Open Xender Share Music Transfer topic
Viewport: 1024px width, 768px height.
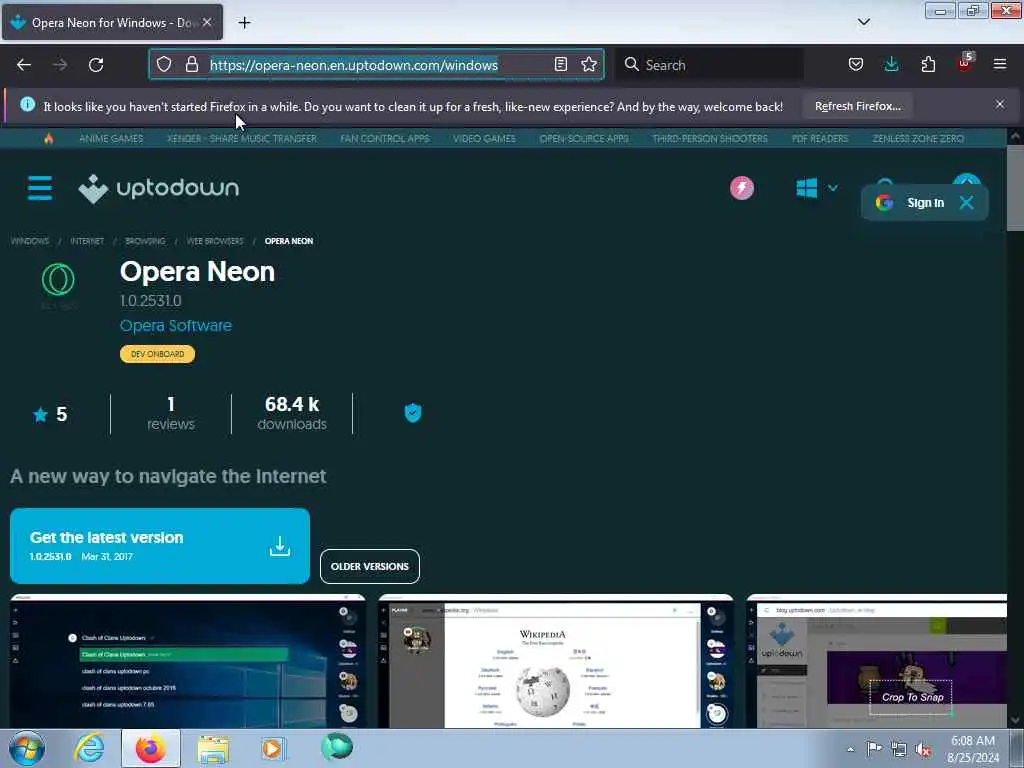pyautogui.click(x=242, y=138)
